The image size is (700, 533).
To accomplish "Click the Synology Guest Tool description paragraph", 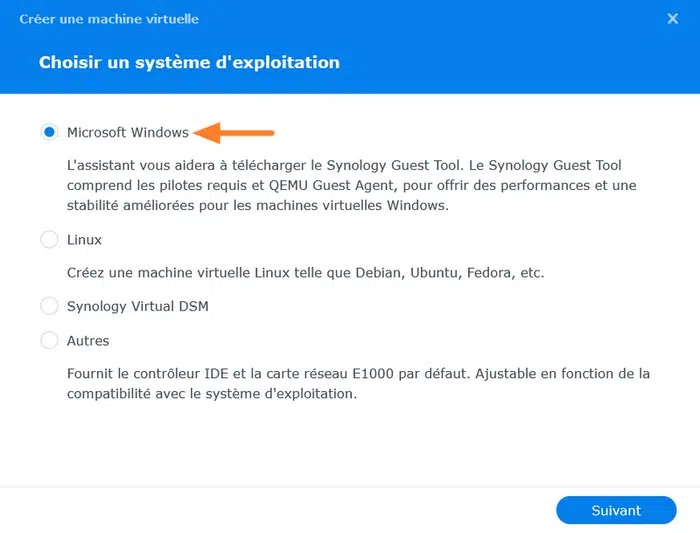I will pos(351,186).
